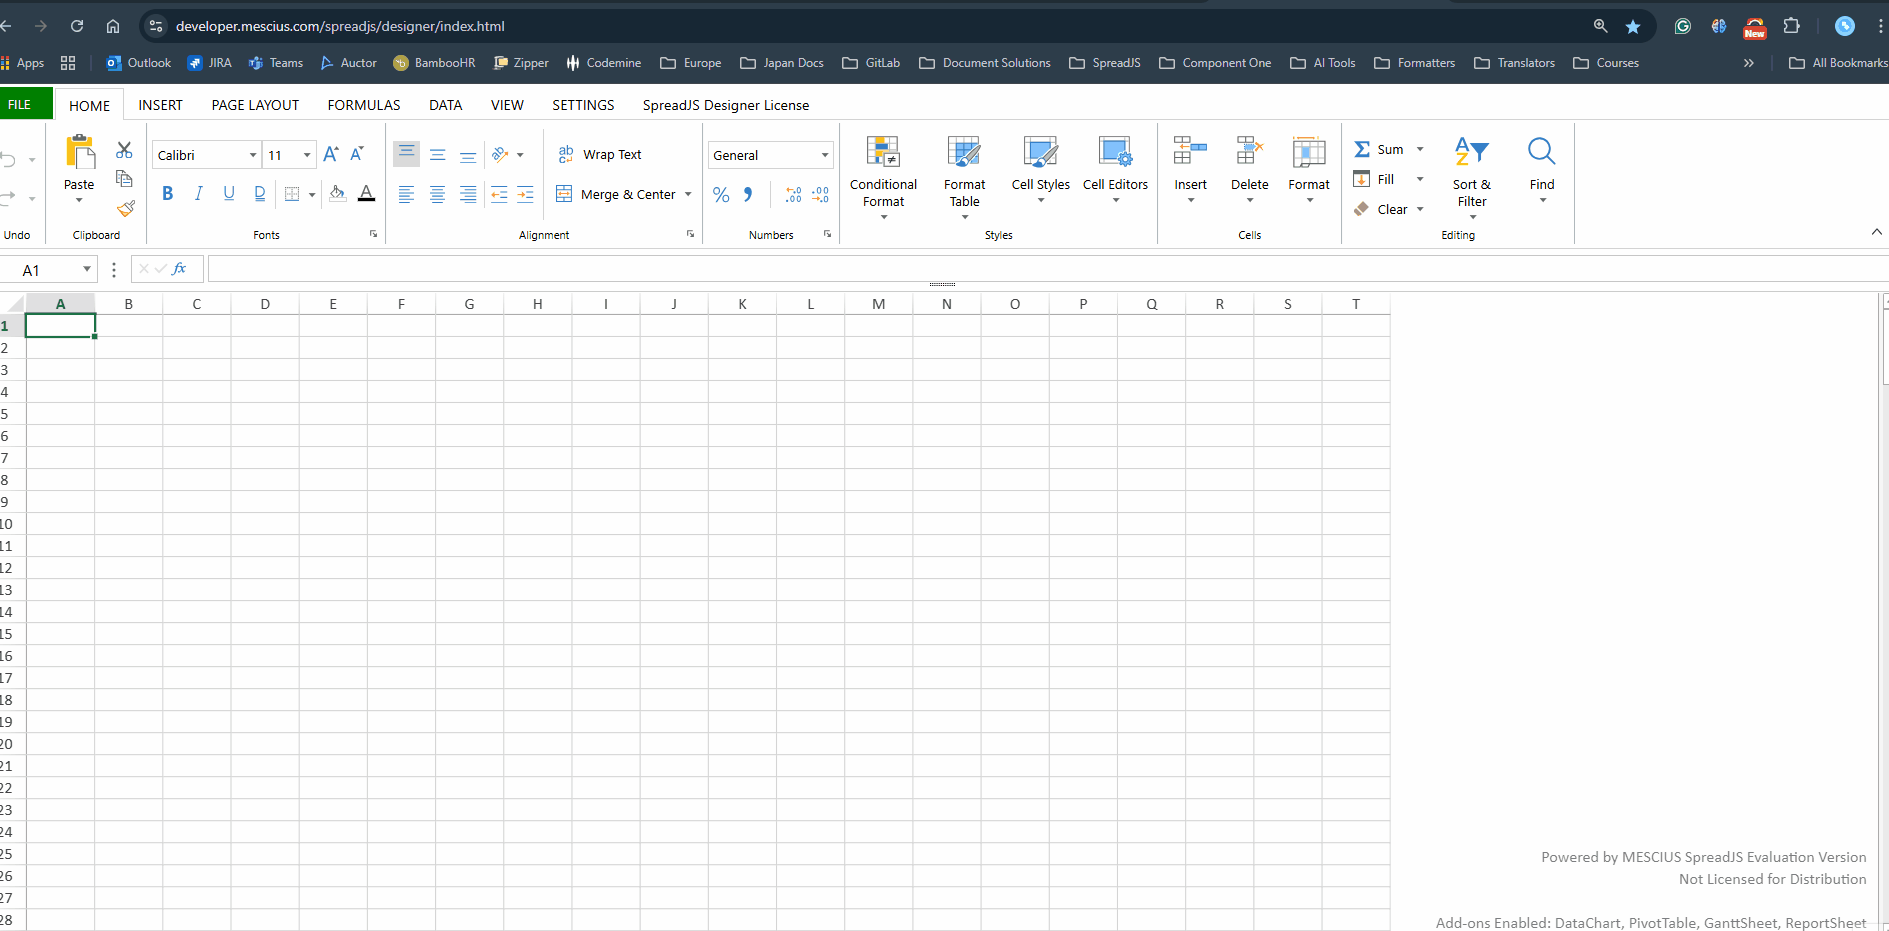Toggle Bottom Align for cells

click(467, 154)
